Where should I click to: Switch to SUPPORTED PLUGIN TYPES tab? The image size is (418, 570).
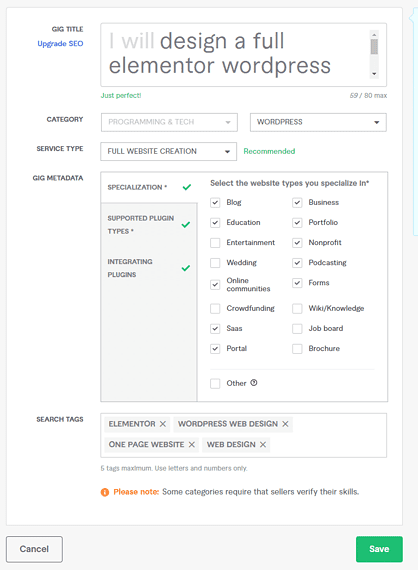click(x=149, y=225)
